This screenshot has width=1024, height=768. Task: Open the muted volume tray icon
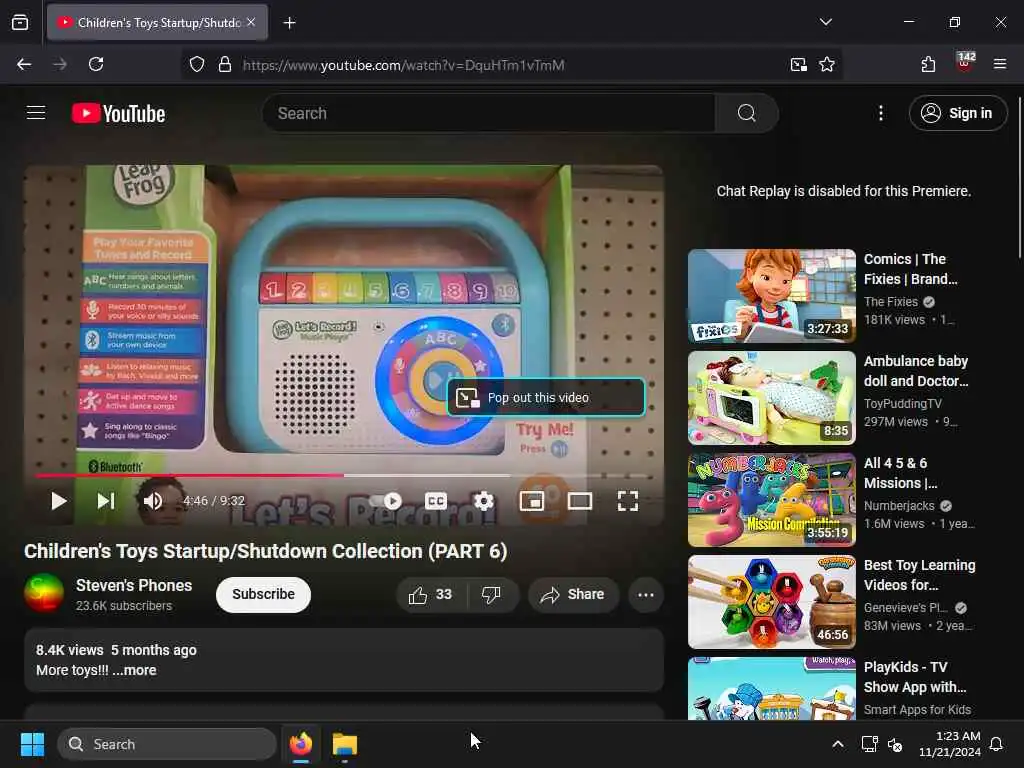[895, 744]
